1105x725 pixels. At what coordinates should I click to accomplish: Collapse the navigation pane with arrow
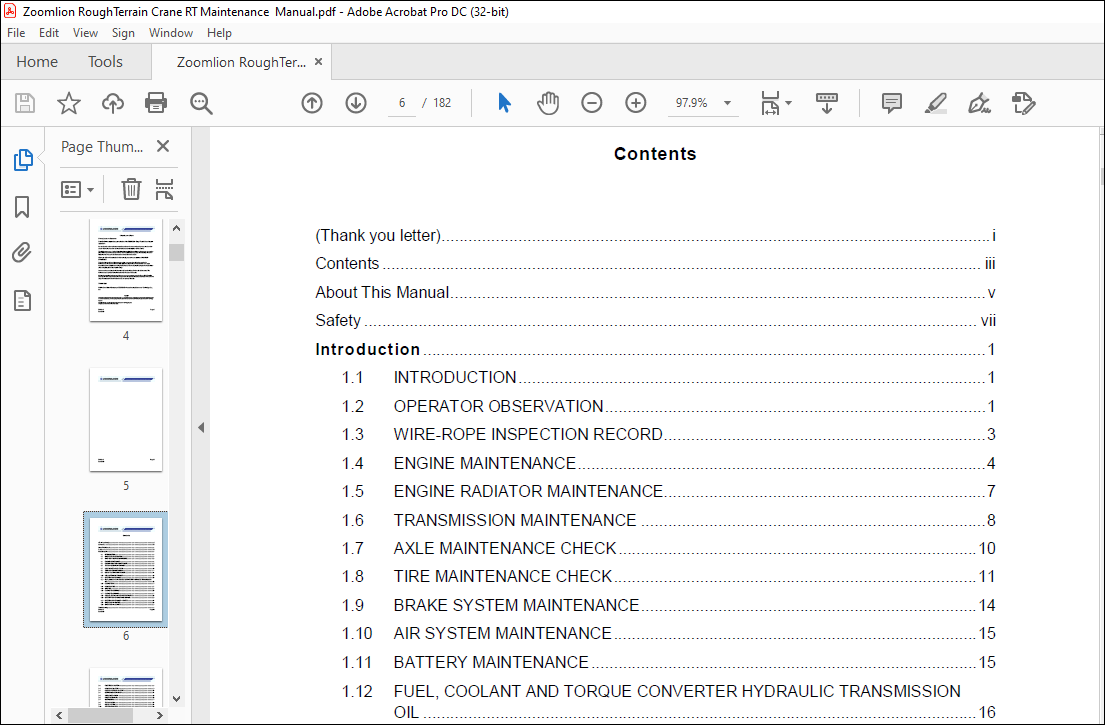[x=201, y=427]
